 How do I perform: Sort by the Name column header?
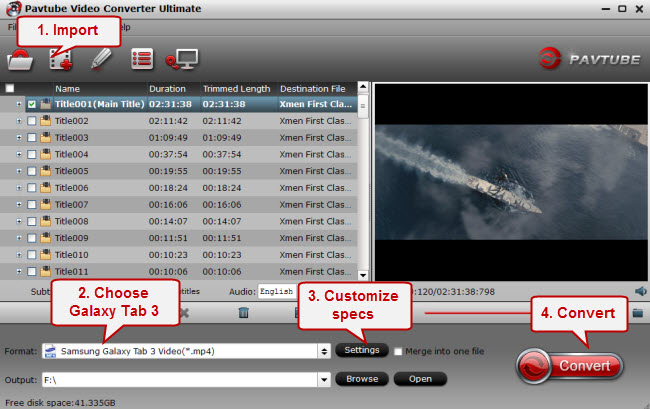pyautogui.click(x=68, y=89)
